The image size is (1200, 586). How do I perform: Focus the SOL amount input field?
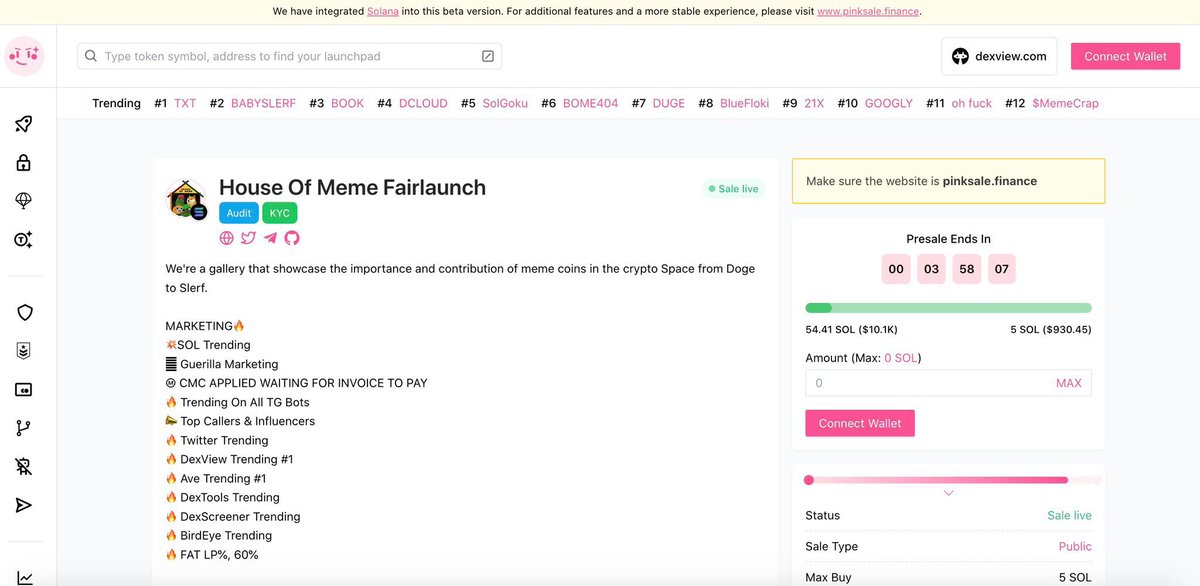point(948,383)
